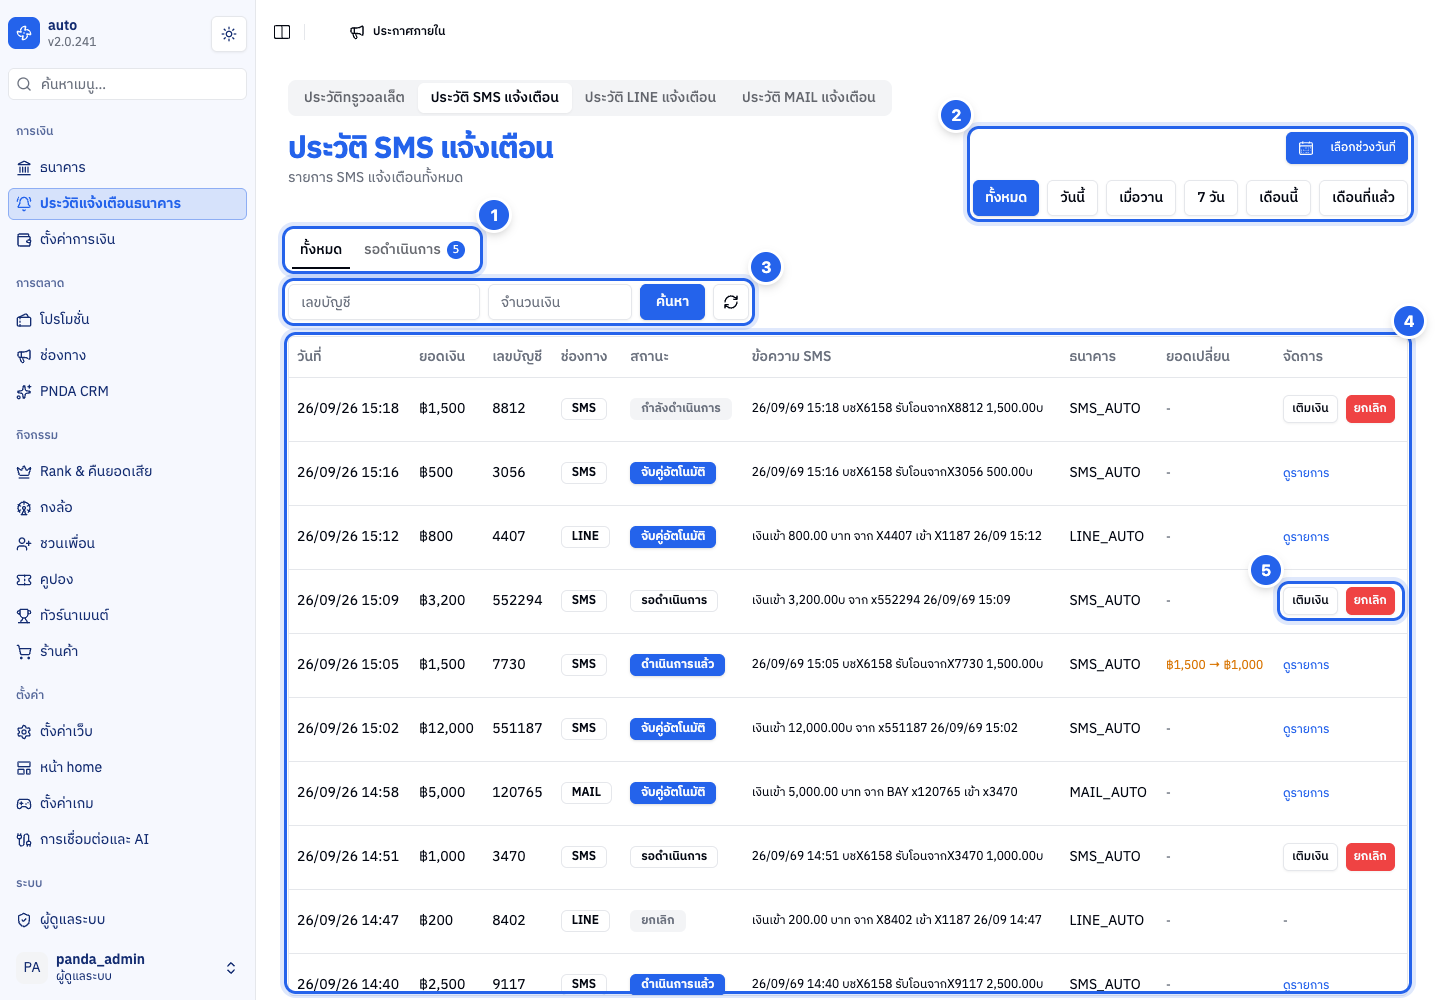The height and width of the screenshot is (1000, 1440).
Task: Filter by เดือนที่แล้ว date range
Action: [x=1363, y=197]
